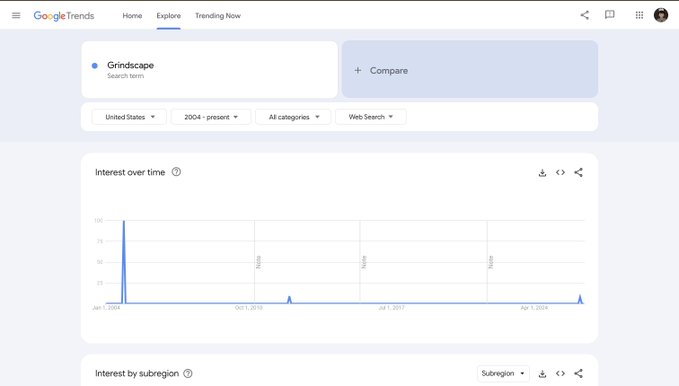The width and height of the screenshot is (679, 386).
Task: Click the Note marker near Oct 2010
Action: pyautogui.click(x=259, y=262)
